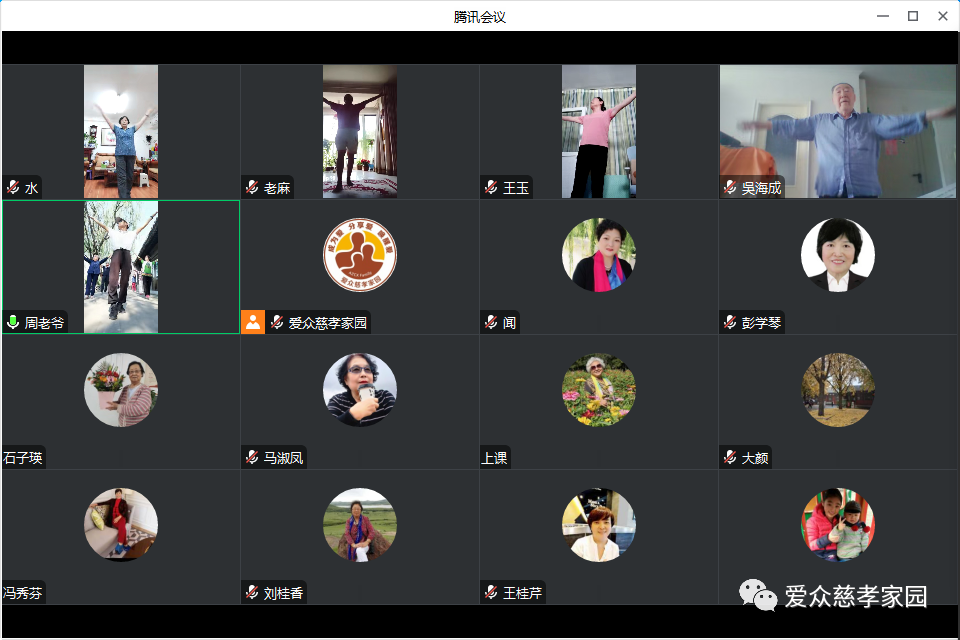Click the orange host icon beside 爱众慈孝家园
The image size is (960, 640).
[252, 322]
